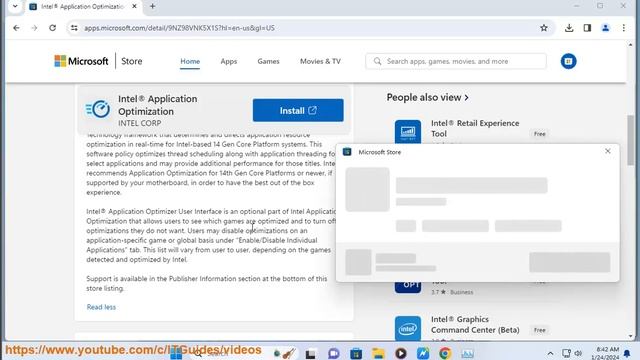Click the Intel Retail Experience Tool icon
The height and width of the screenshot is (360, 640).
click(408, 131)
